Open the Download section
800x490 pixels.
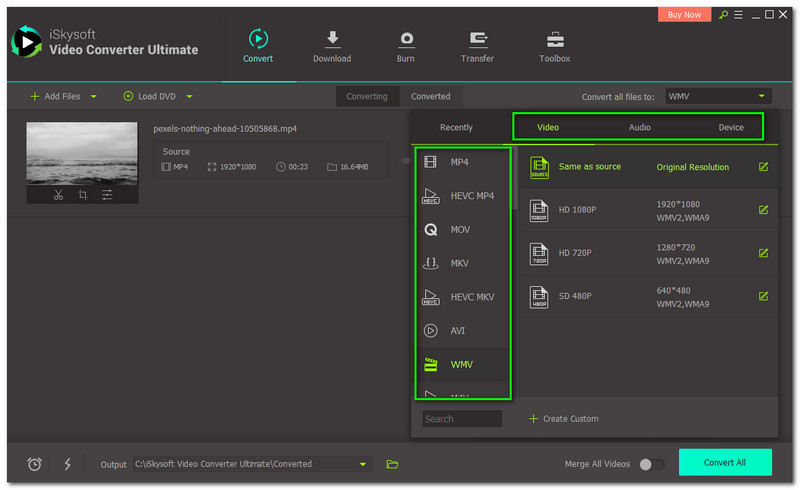[x=332, y=46]
